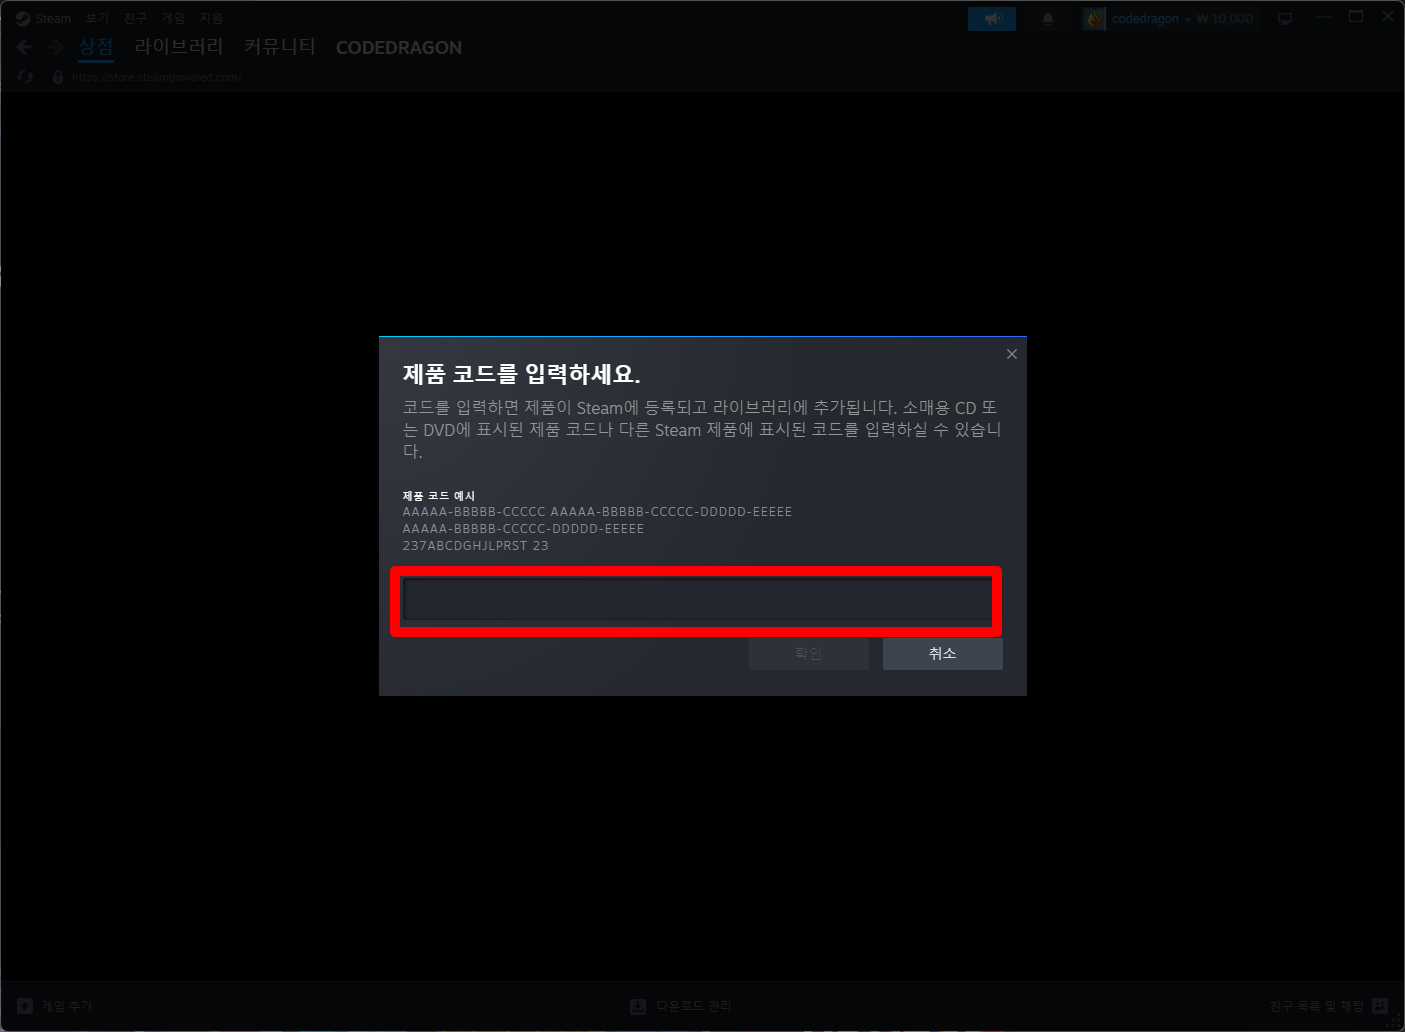
Task: Switch to the 상점 store tab
Action: tap(96, 47)
